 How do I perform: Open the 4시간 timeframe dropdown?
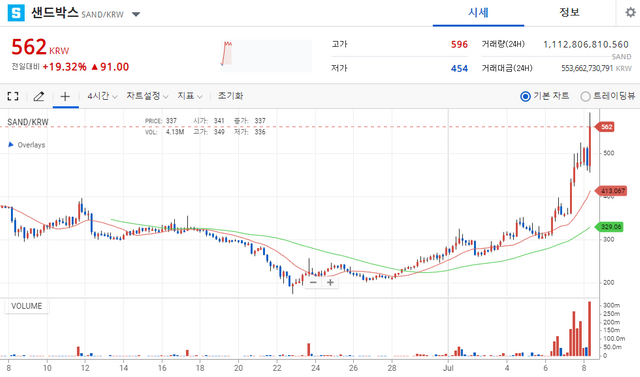(102, 96)
